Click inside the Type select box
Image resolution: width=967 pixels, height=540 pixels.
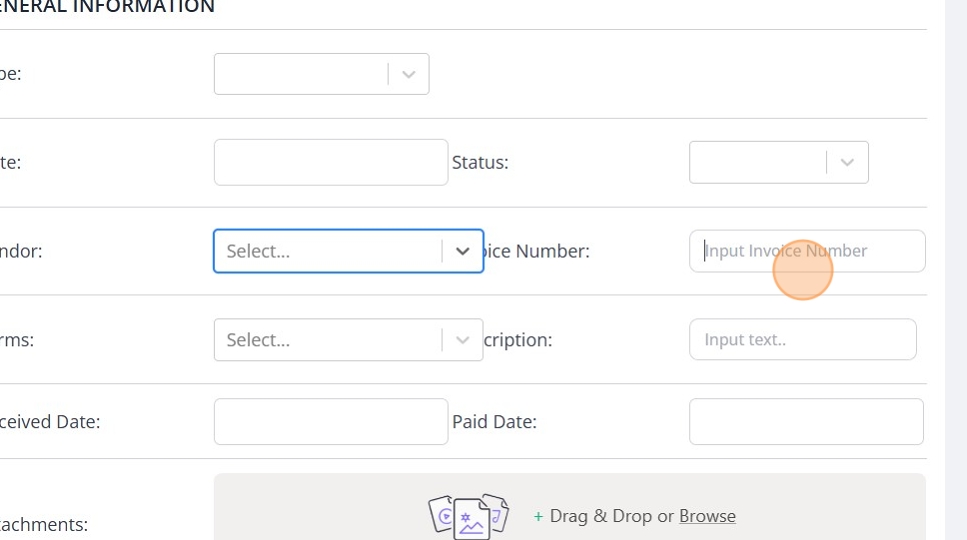[x=300, y=74]
